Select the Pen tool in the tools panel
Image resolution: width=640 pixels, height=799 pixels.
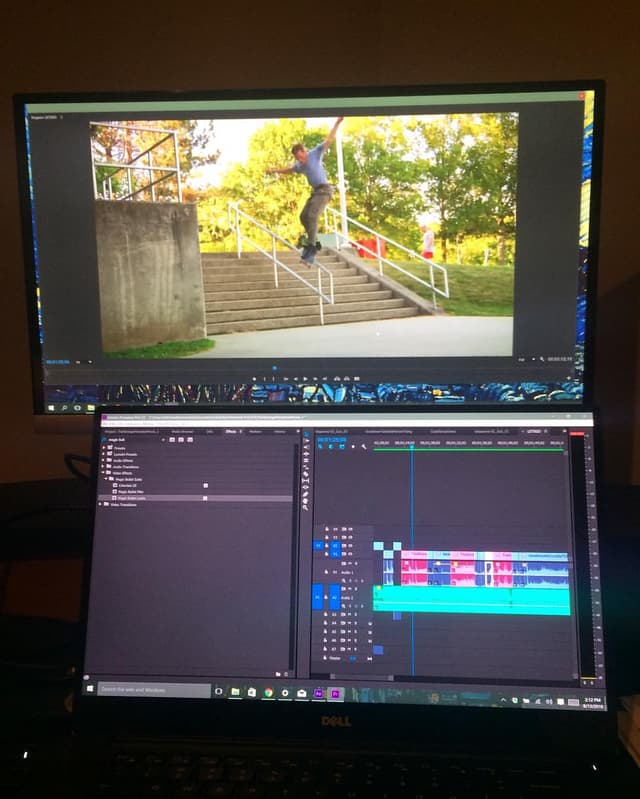tap(306, 494)
